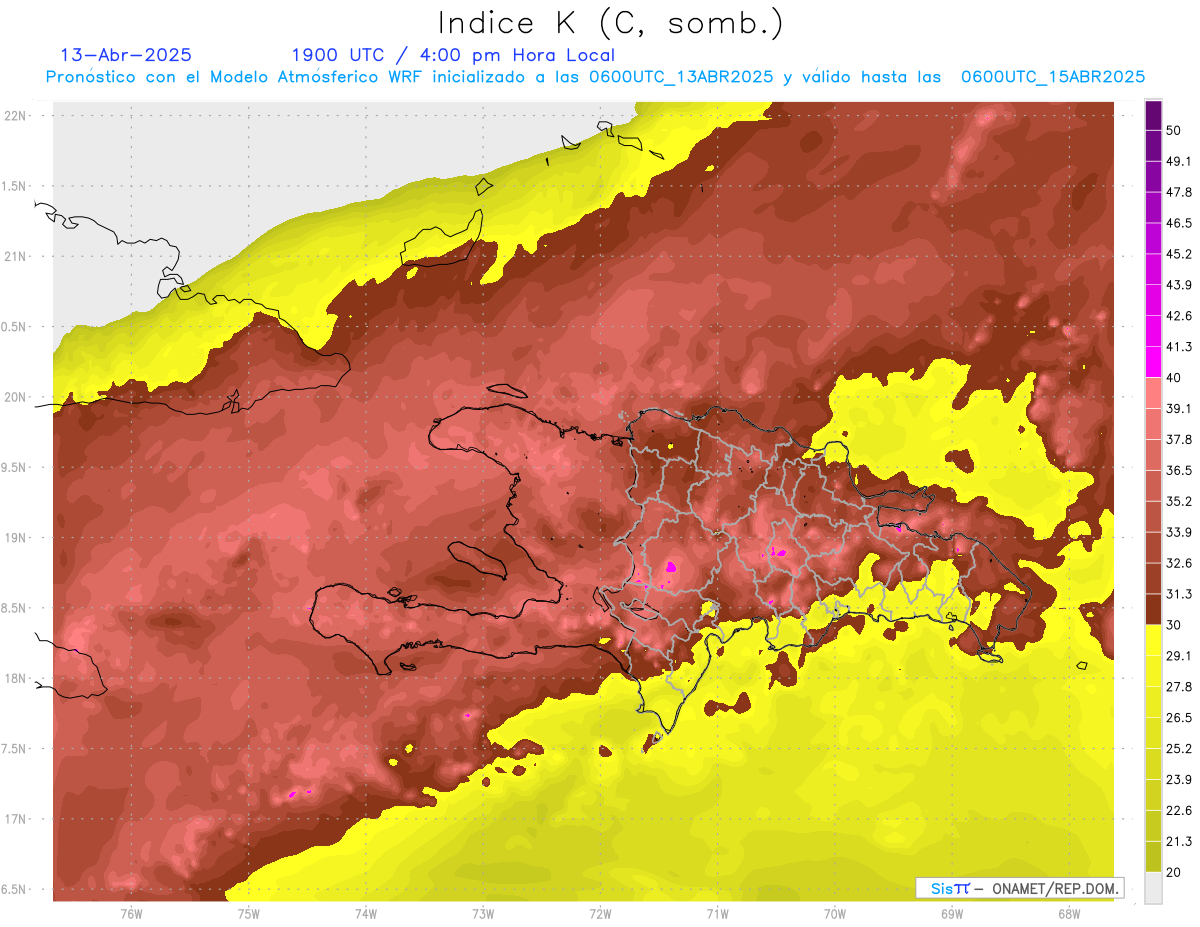The height and width of the screenshot is (927, 1200).
Task: Click the "30" color scale value
Action: tap(1175, 625)
